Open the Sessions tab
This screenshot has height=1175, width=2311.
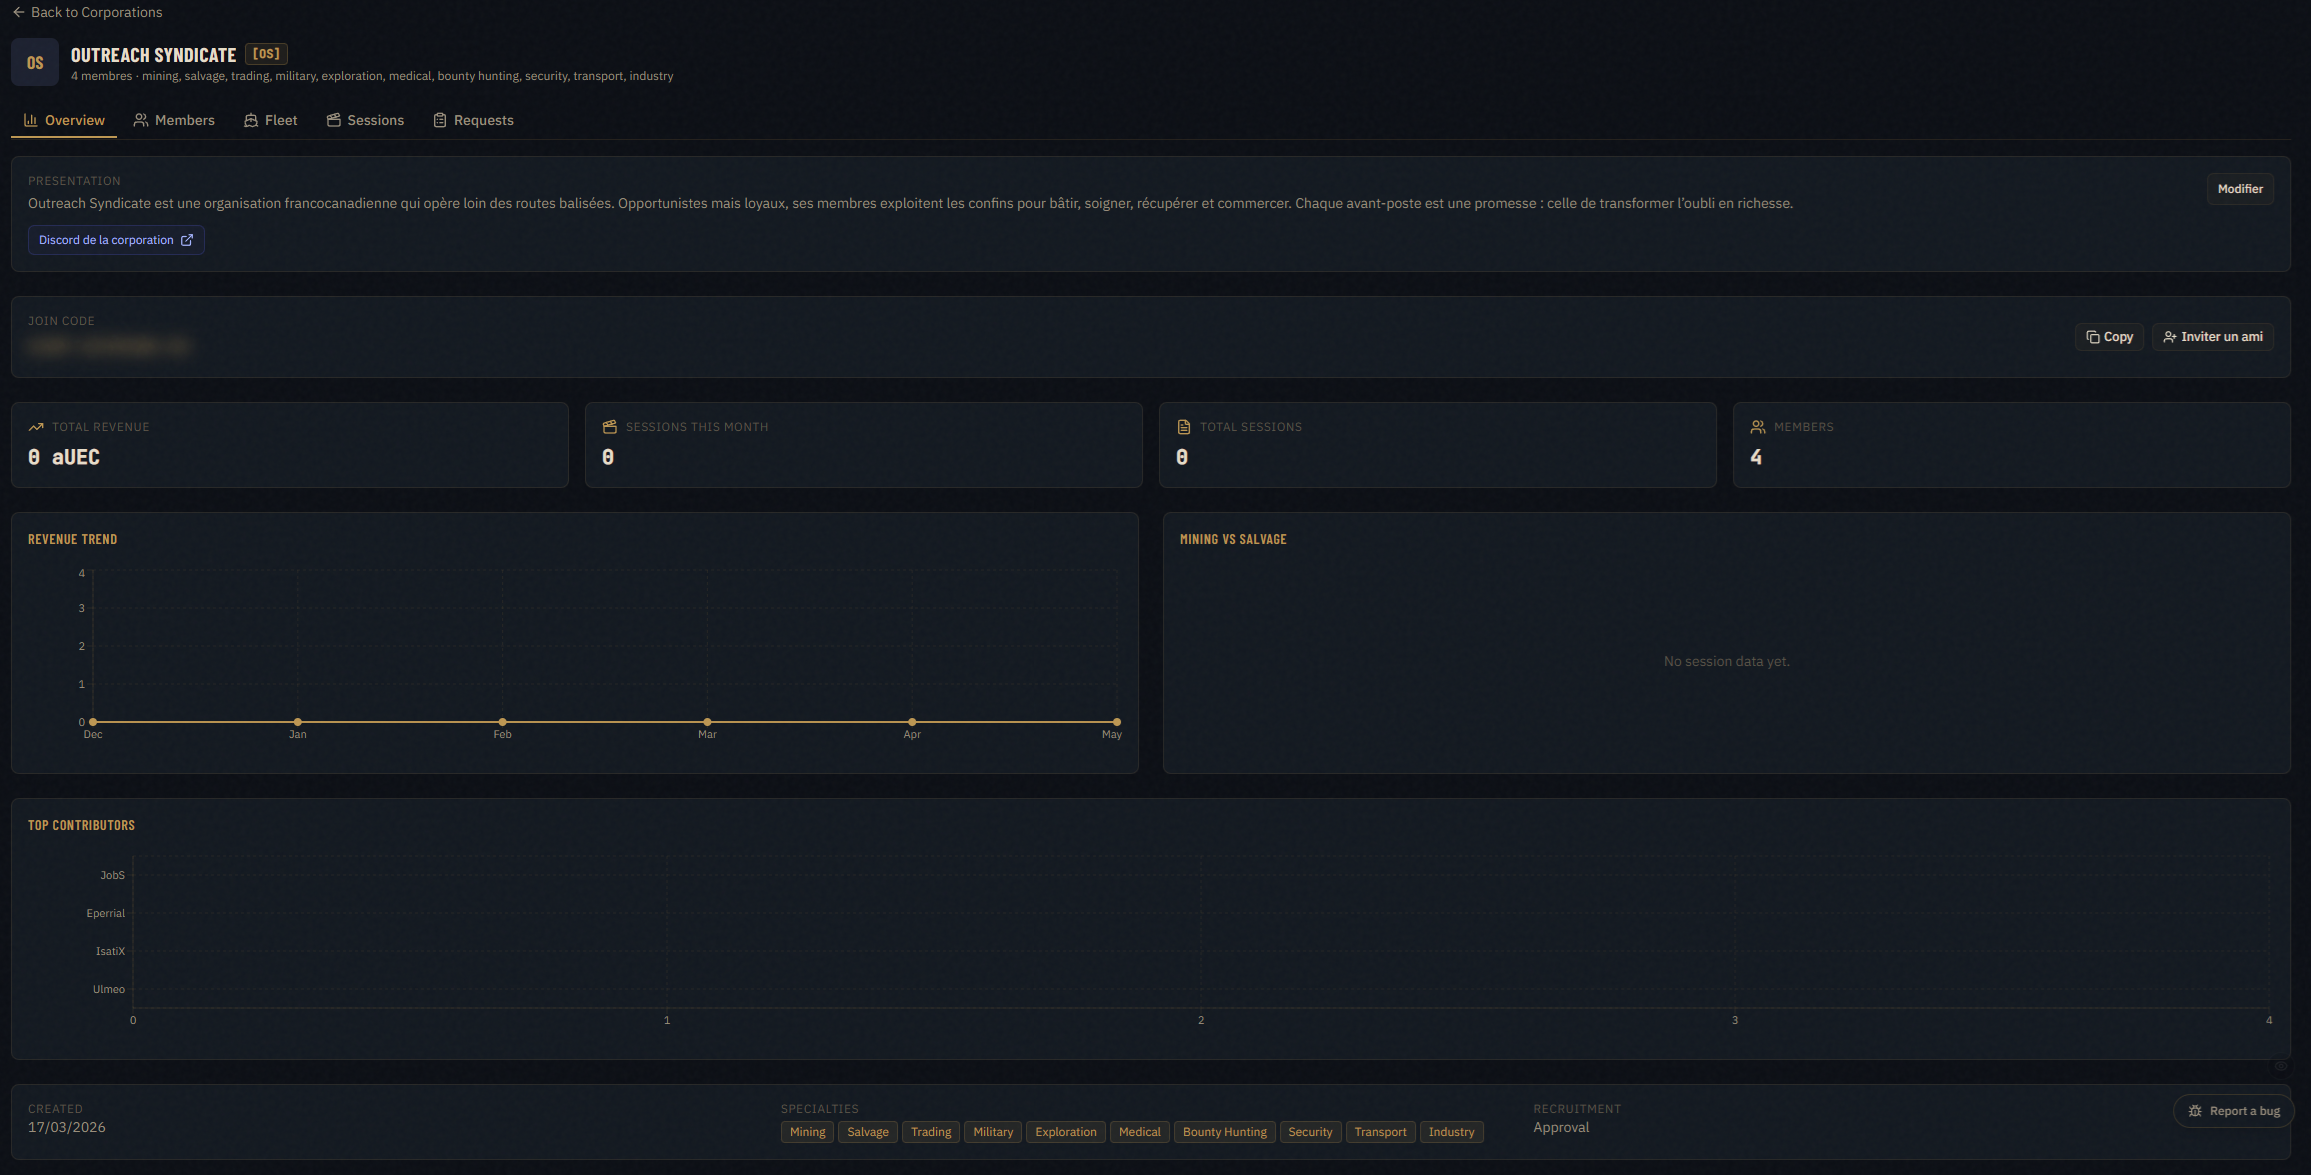point(365,120)
